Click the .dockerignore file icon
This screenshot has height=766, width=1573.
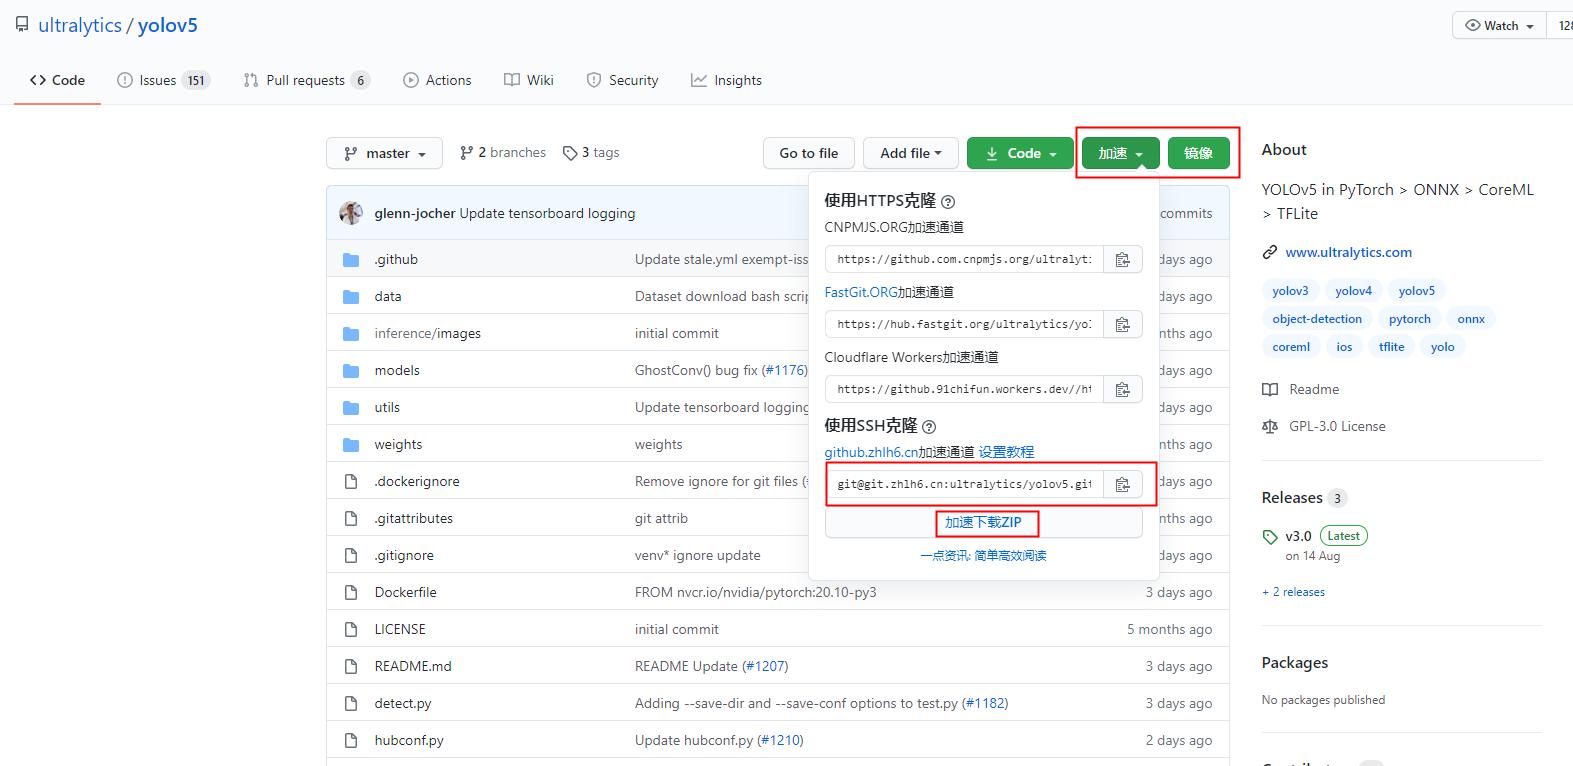[351, 481]
